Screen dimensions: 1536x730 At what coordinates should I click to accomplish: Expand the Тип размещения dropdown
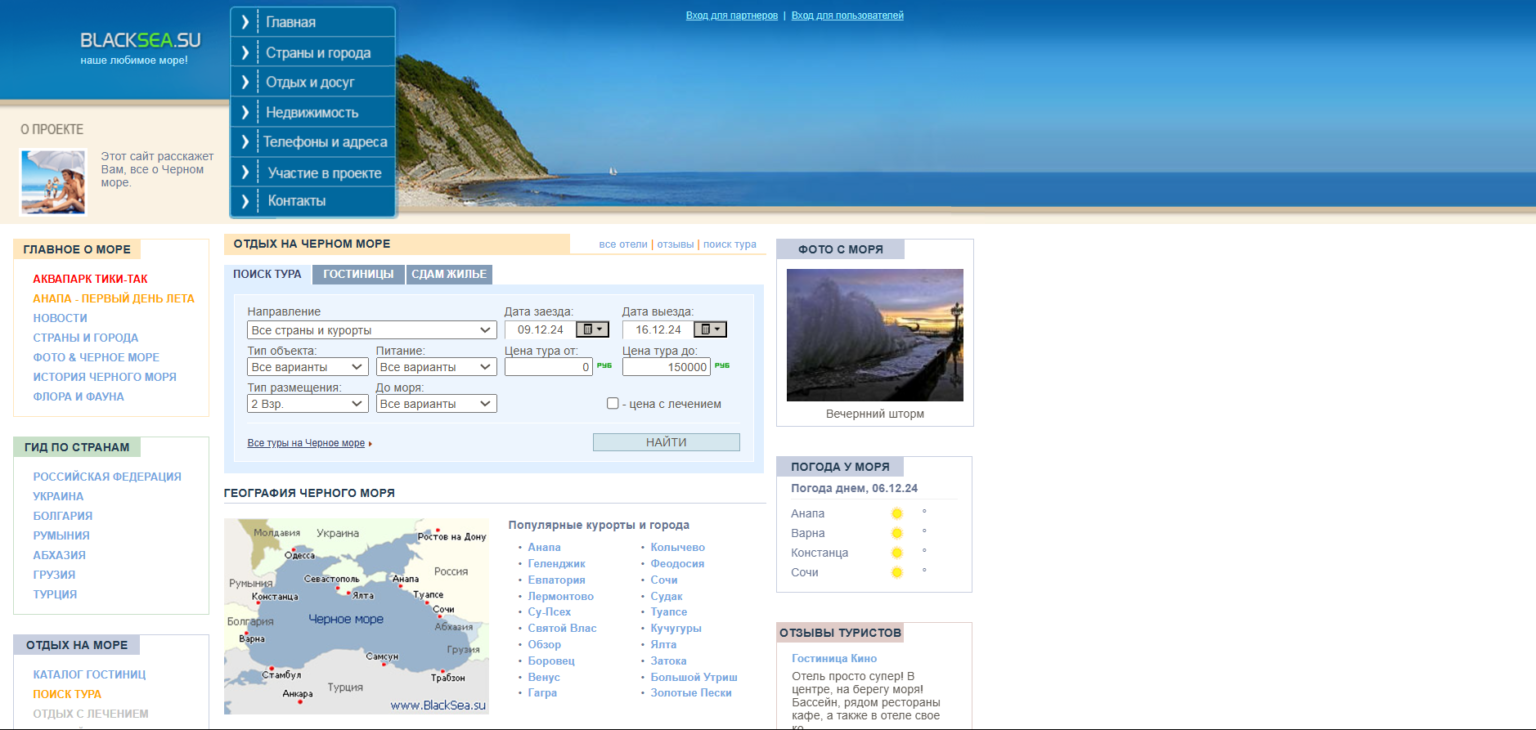308,404
